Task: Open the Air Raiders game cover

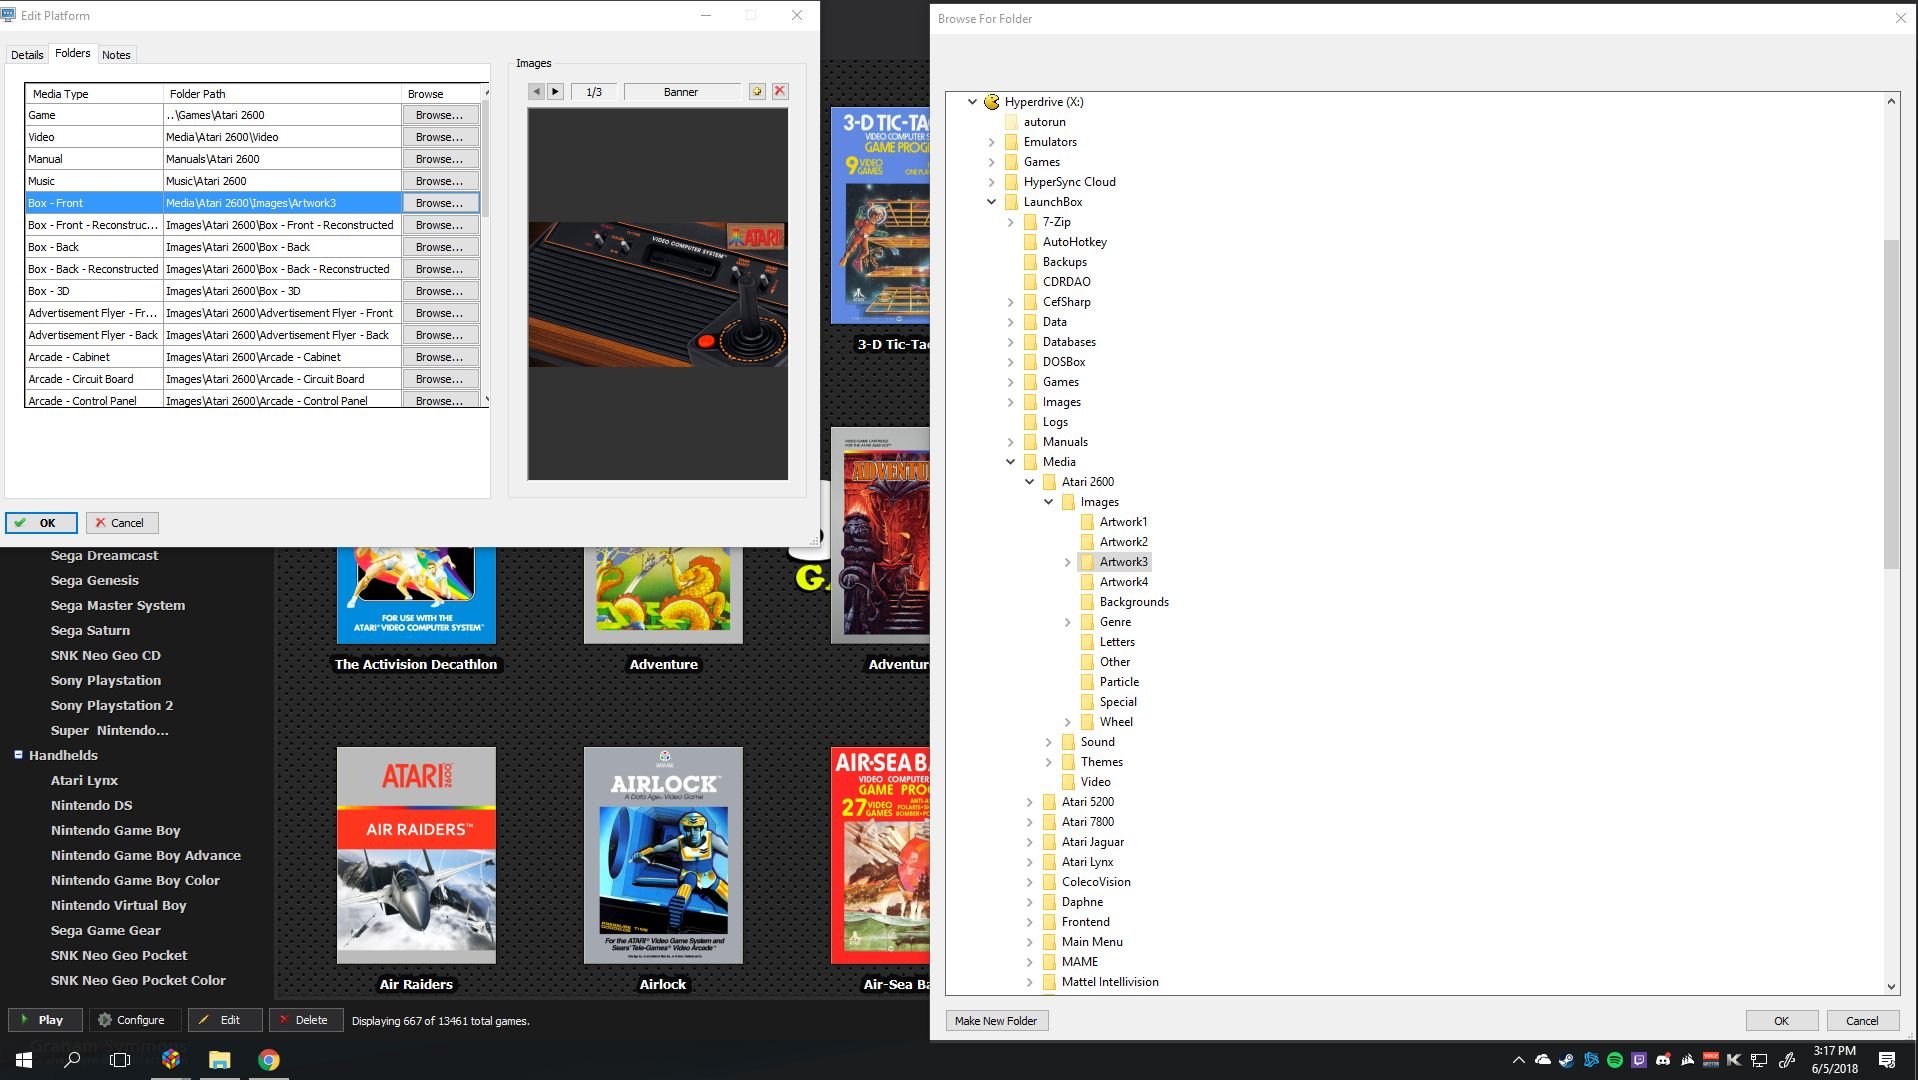Action: pos(416,855)
